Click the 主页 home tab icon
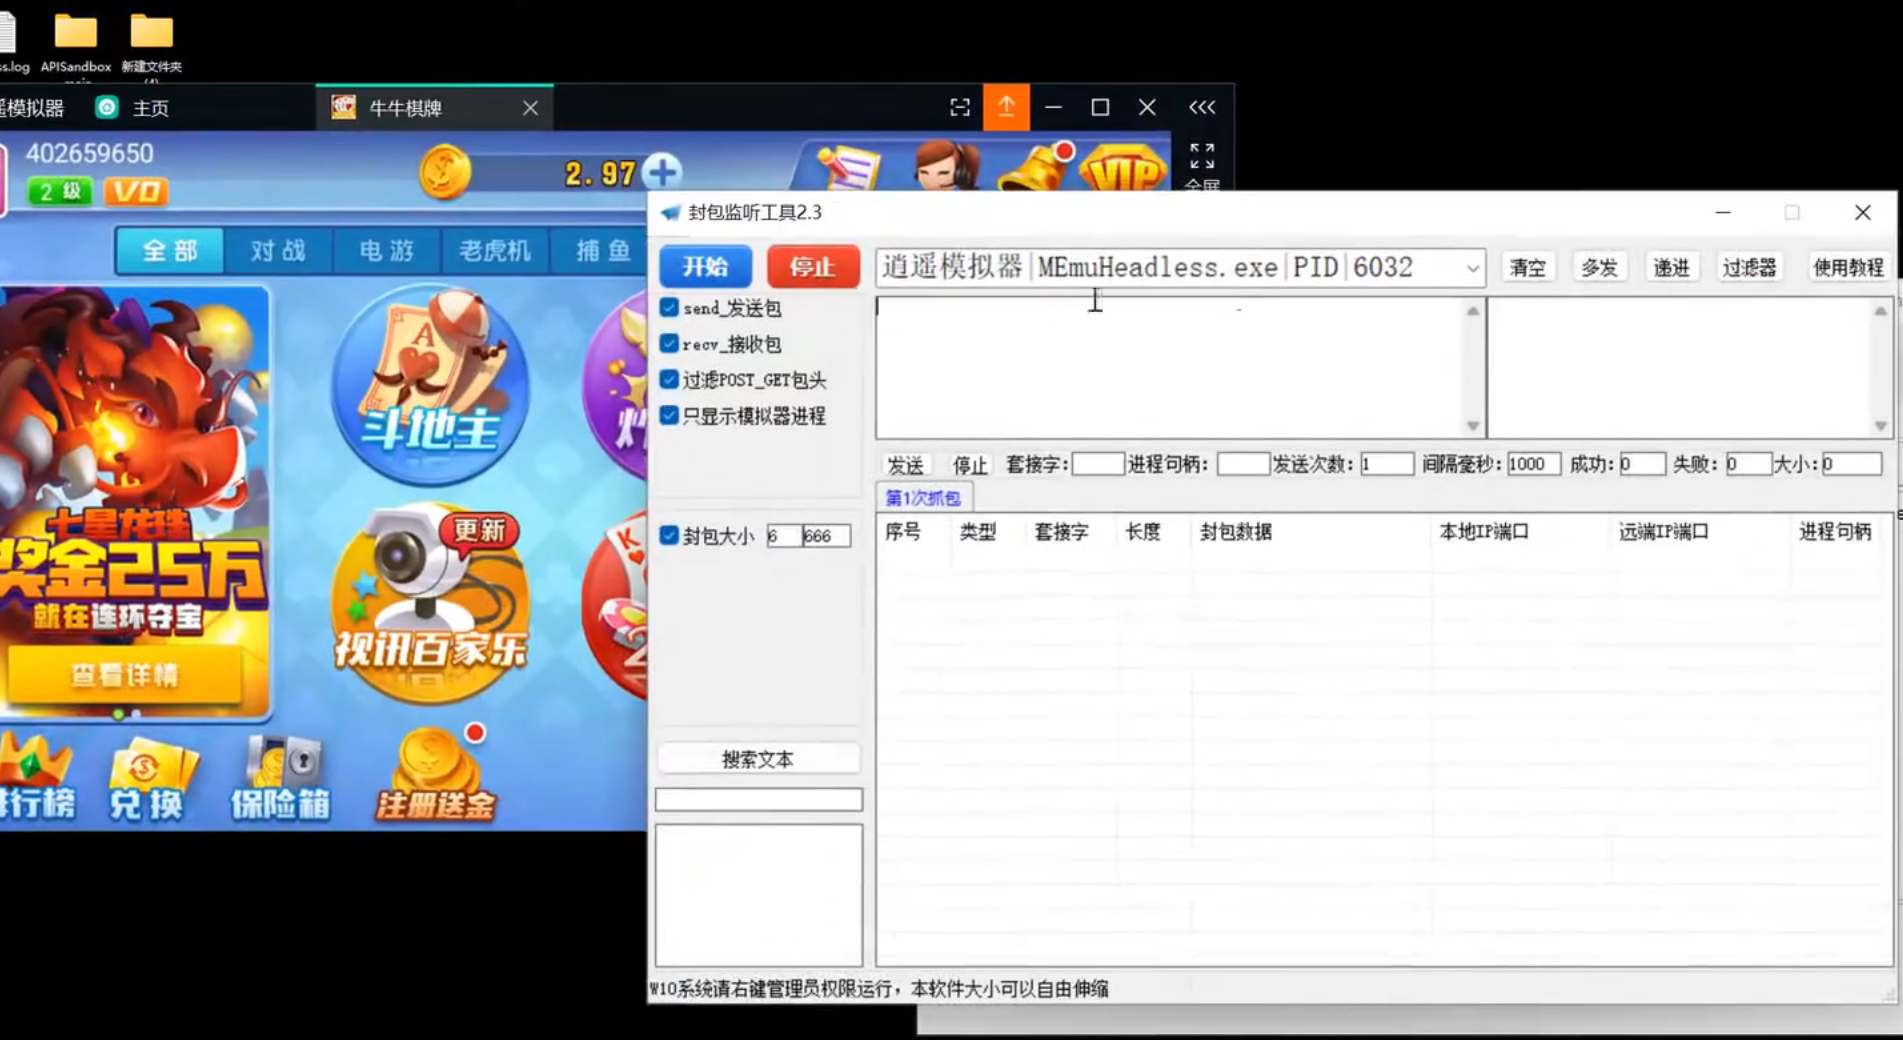Image resolution: width=1903 pixels, height=1040 pixels. pos(107,107)
